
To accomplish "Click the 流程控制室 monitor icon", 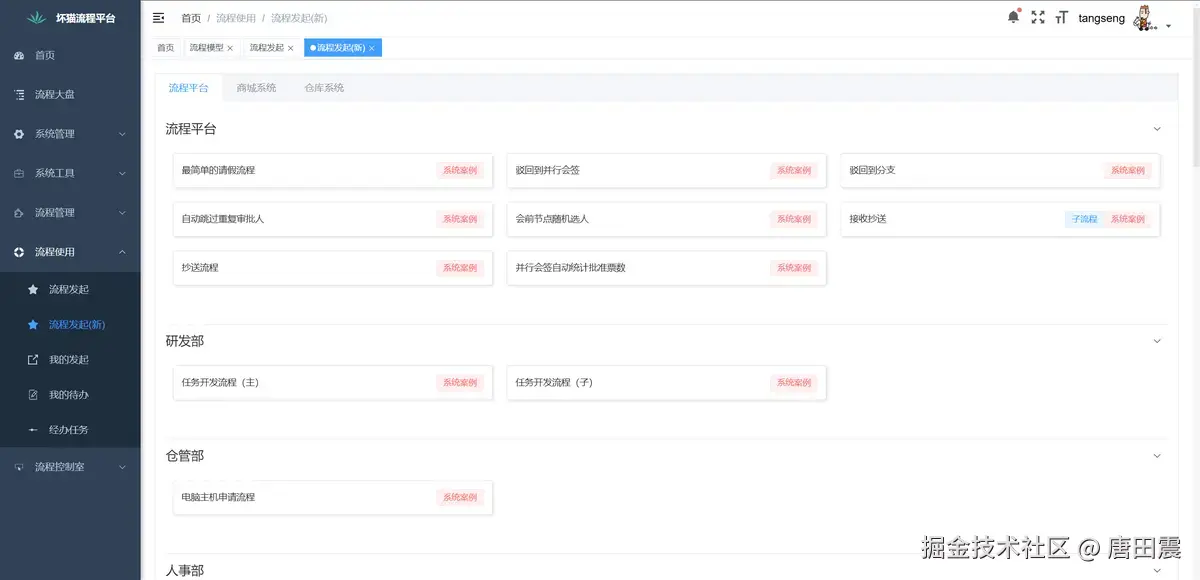I will click(19, 466).
